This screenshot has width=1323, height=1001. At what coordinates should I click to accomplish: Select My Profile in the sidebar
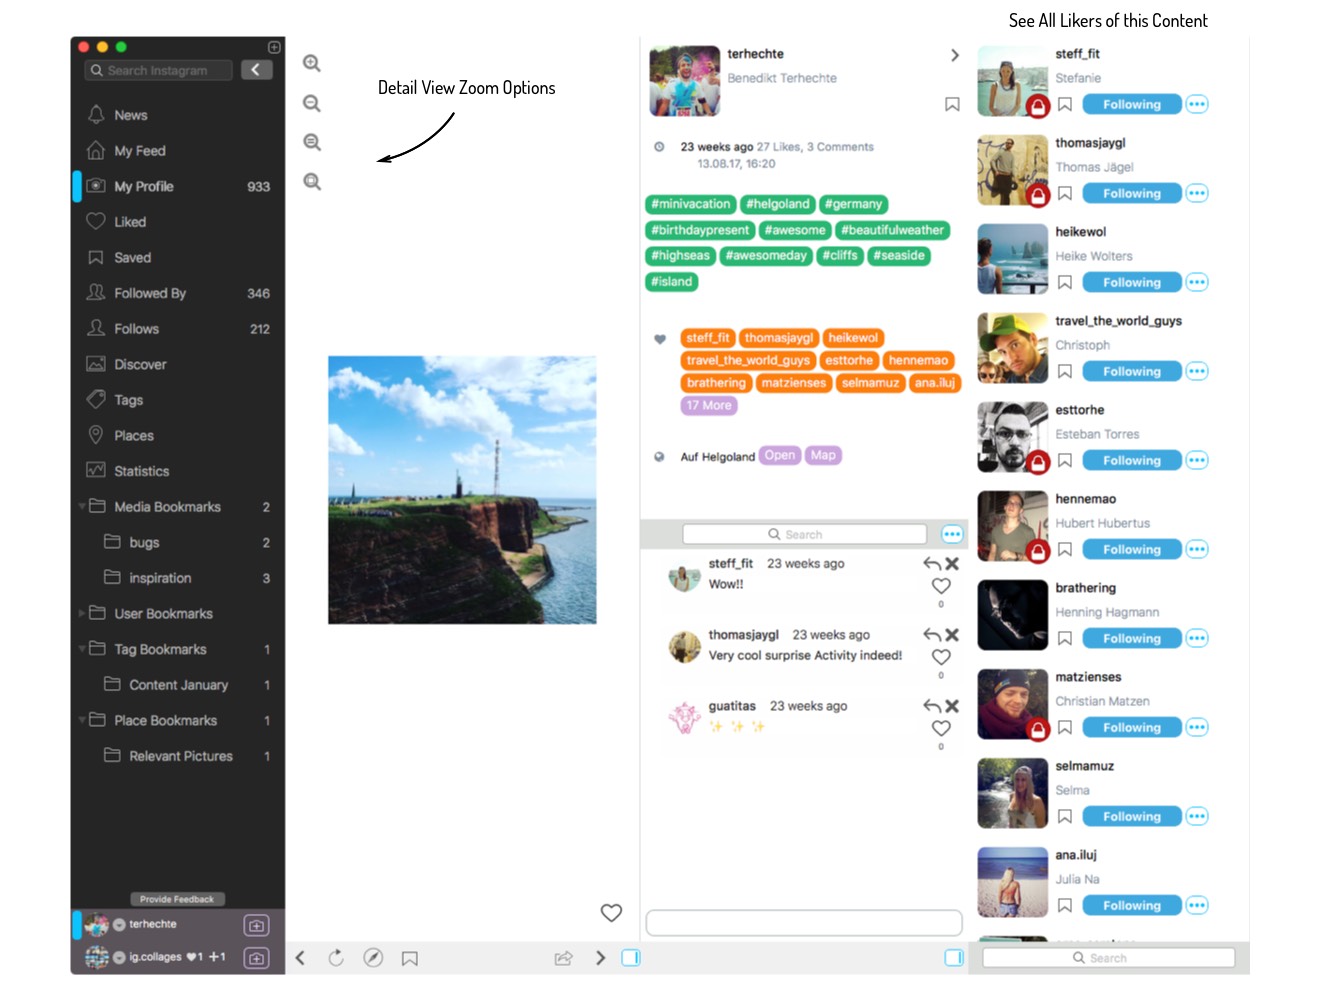pos(178,186)
